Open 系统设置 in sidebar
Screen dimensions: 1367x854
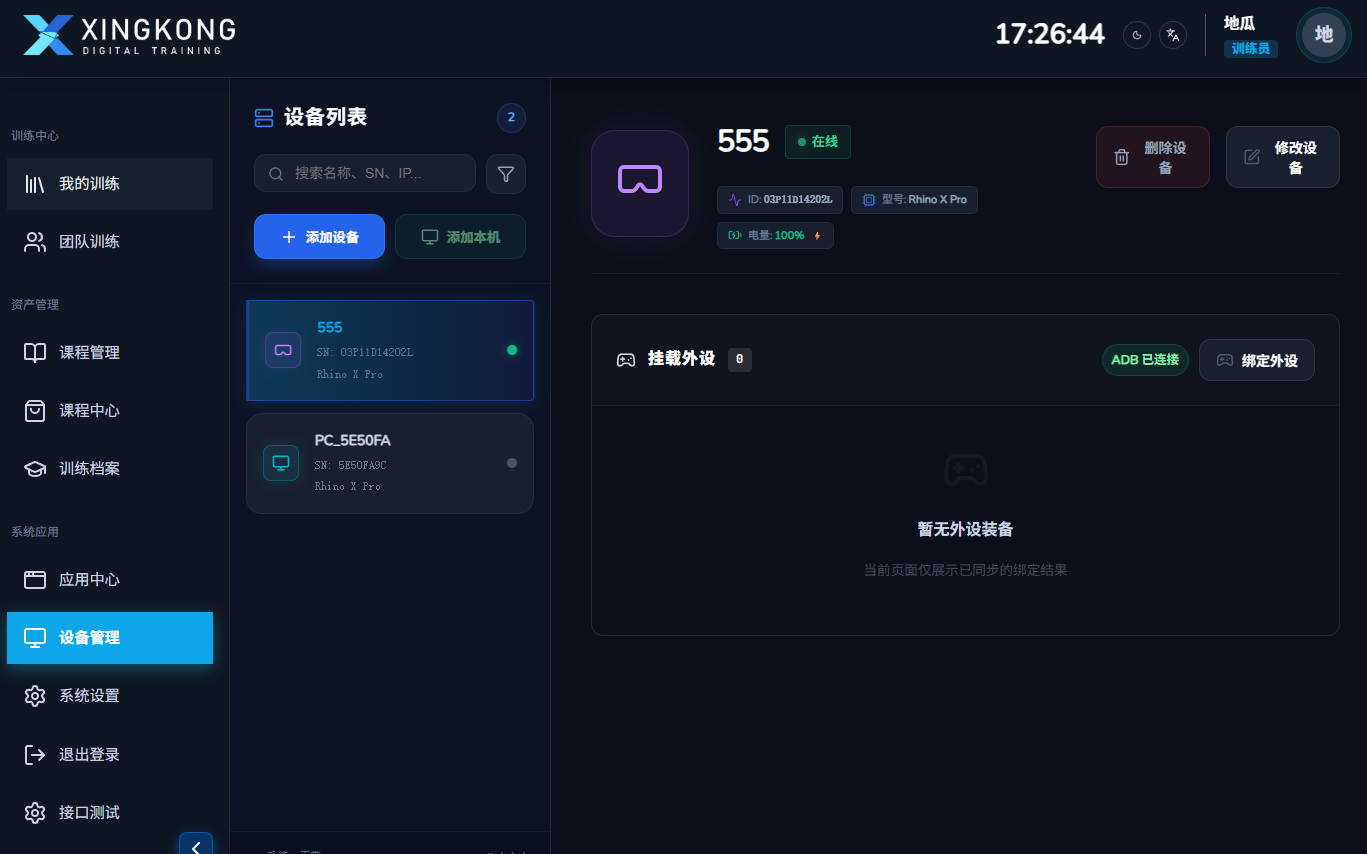[x=110, y=696]
